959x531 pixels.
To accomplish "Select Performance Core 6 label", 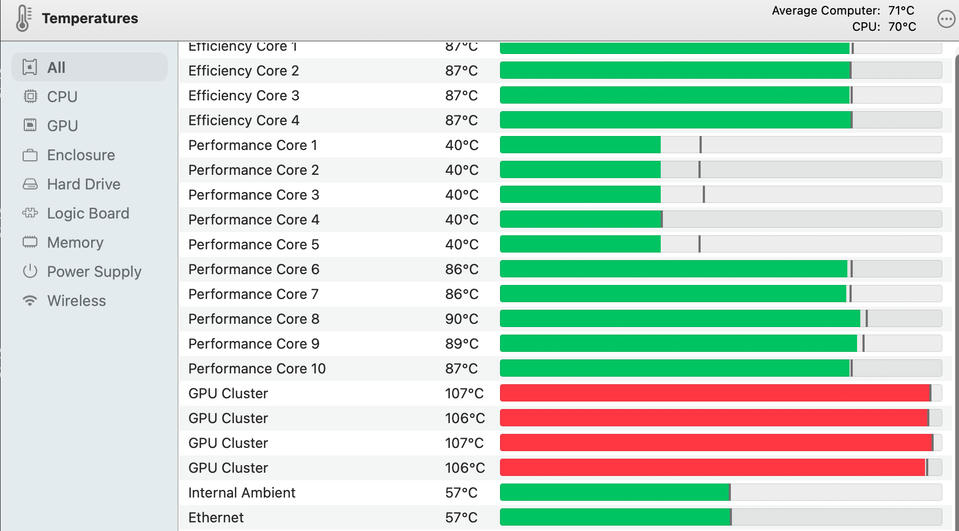I will 253,269.
